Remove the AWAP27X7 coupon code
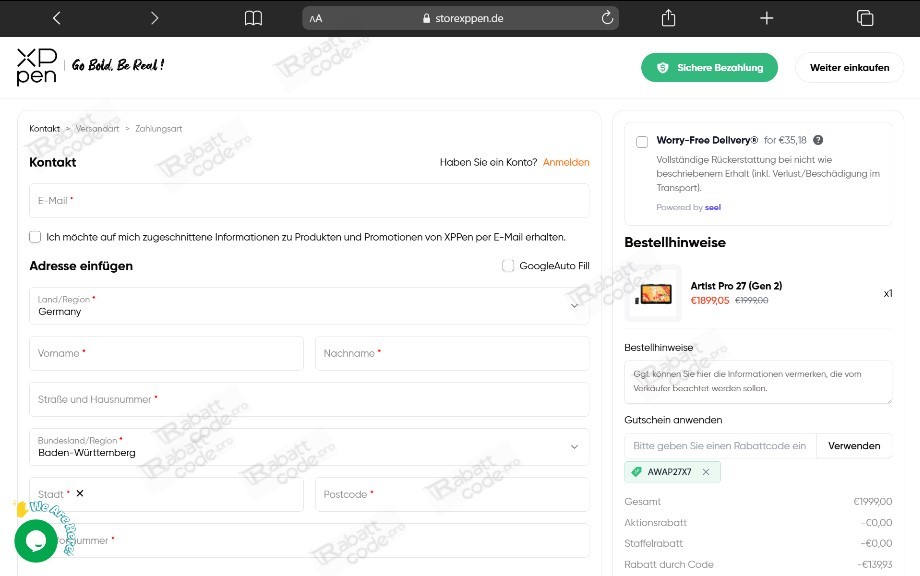This screenshot has height=576, width=920. pos(706,472)
